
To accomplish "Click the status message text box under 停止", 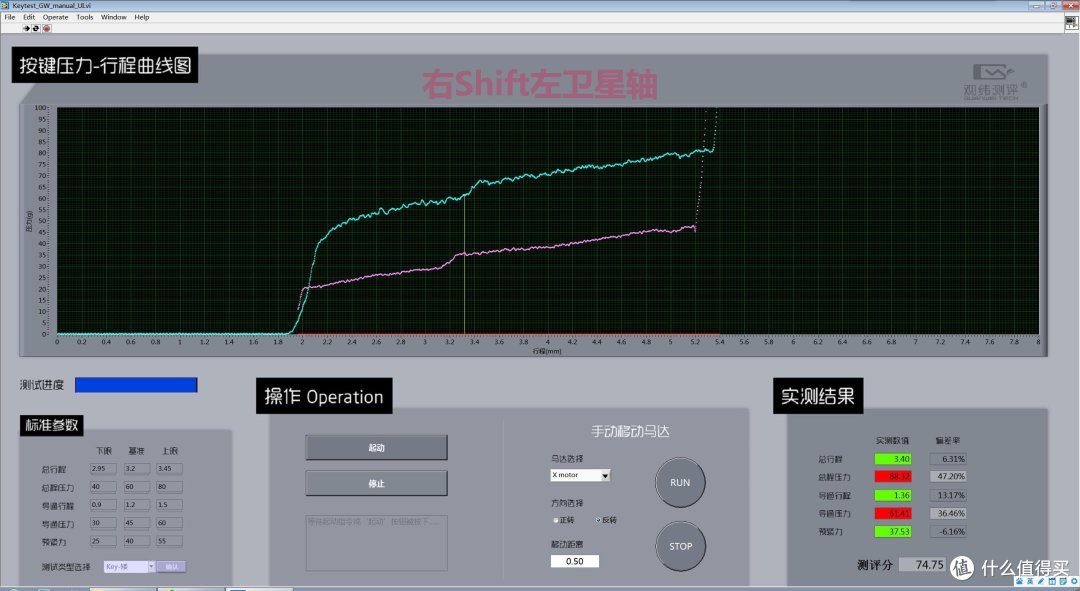I will [x=376, y=543].
